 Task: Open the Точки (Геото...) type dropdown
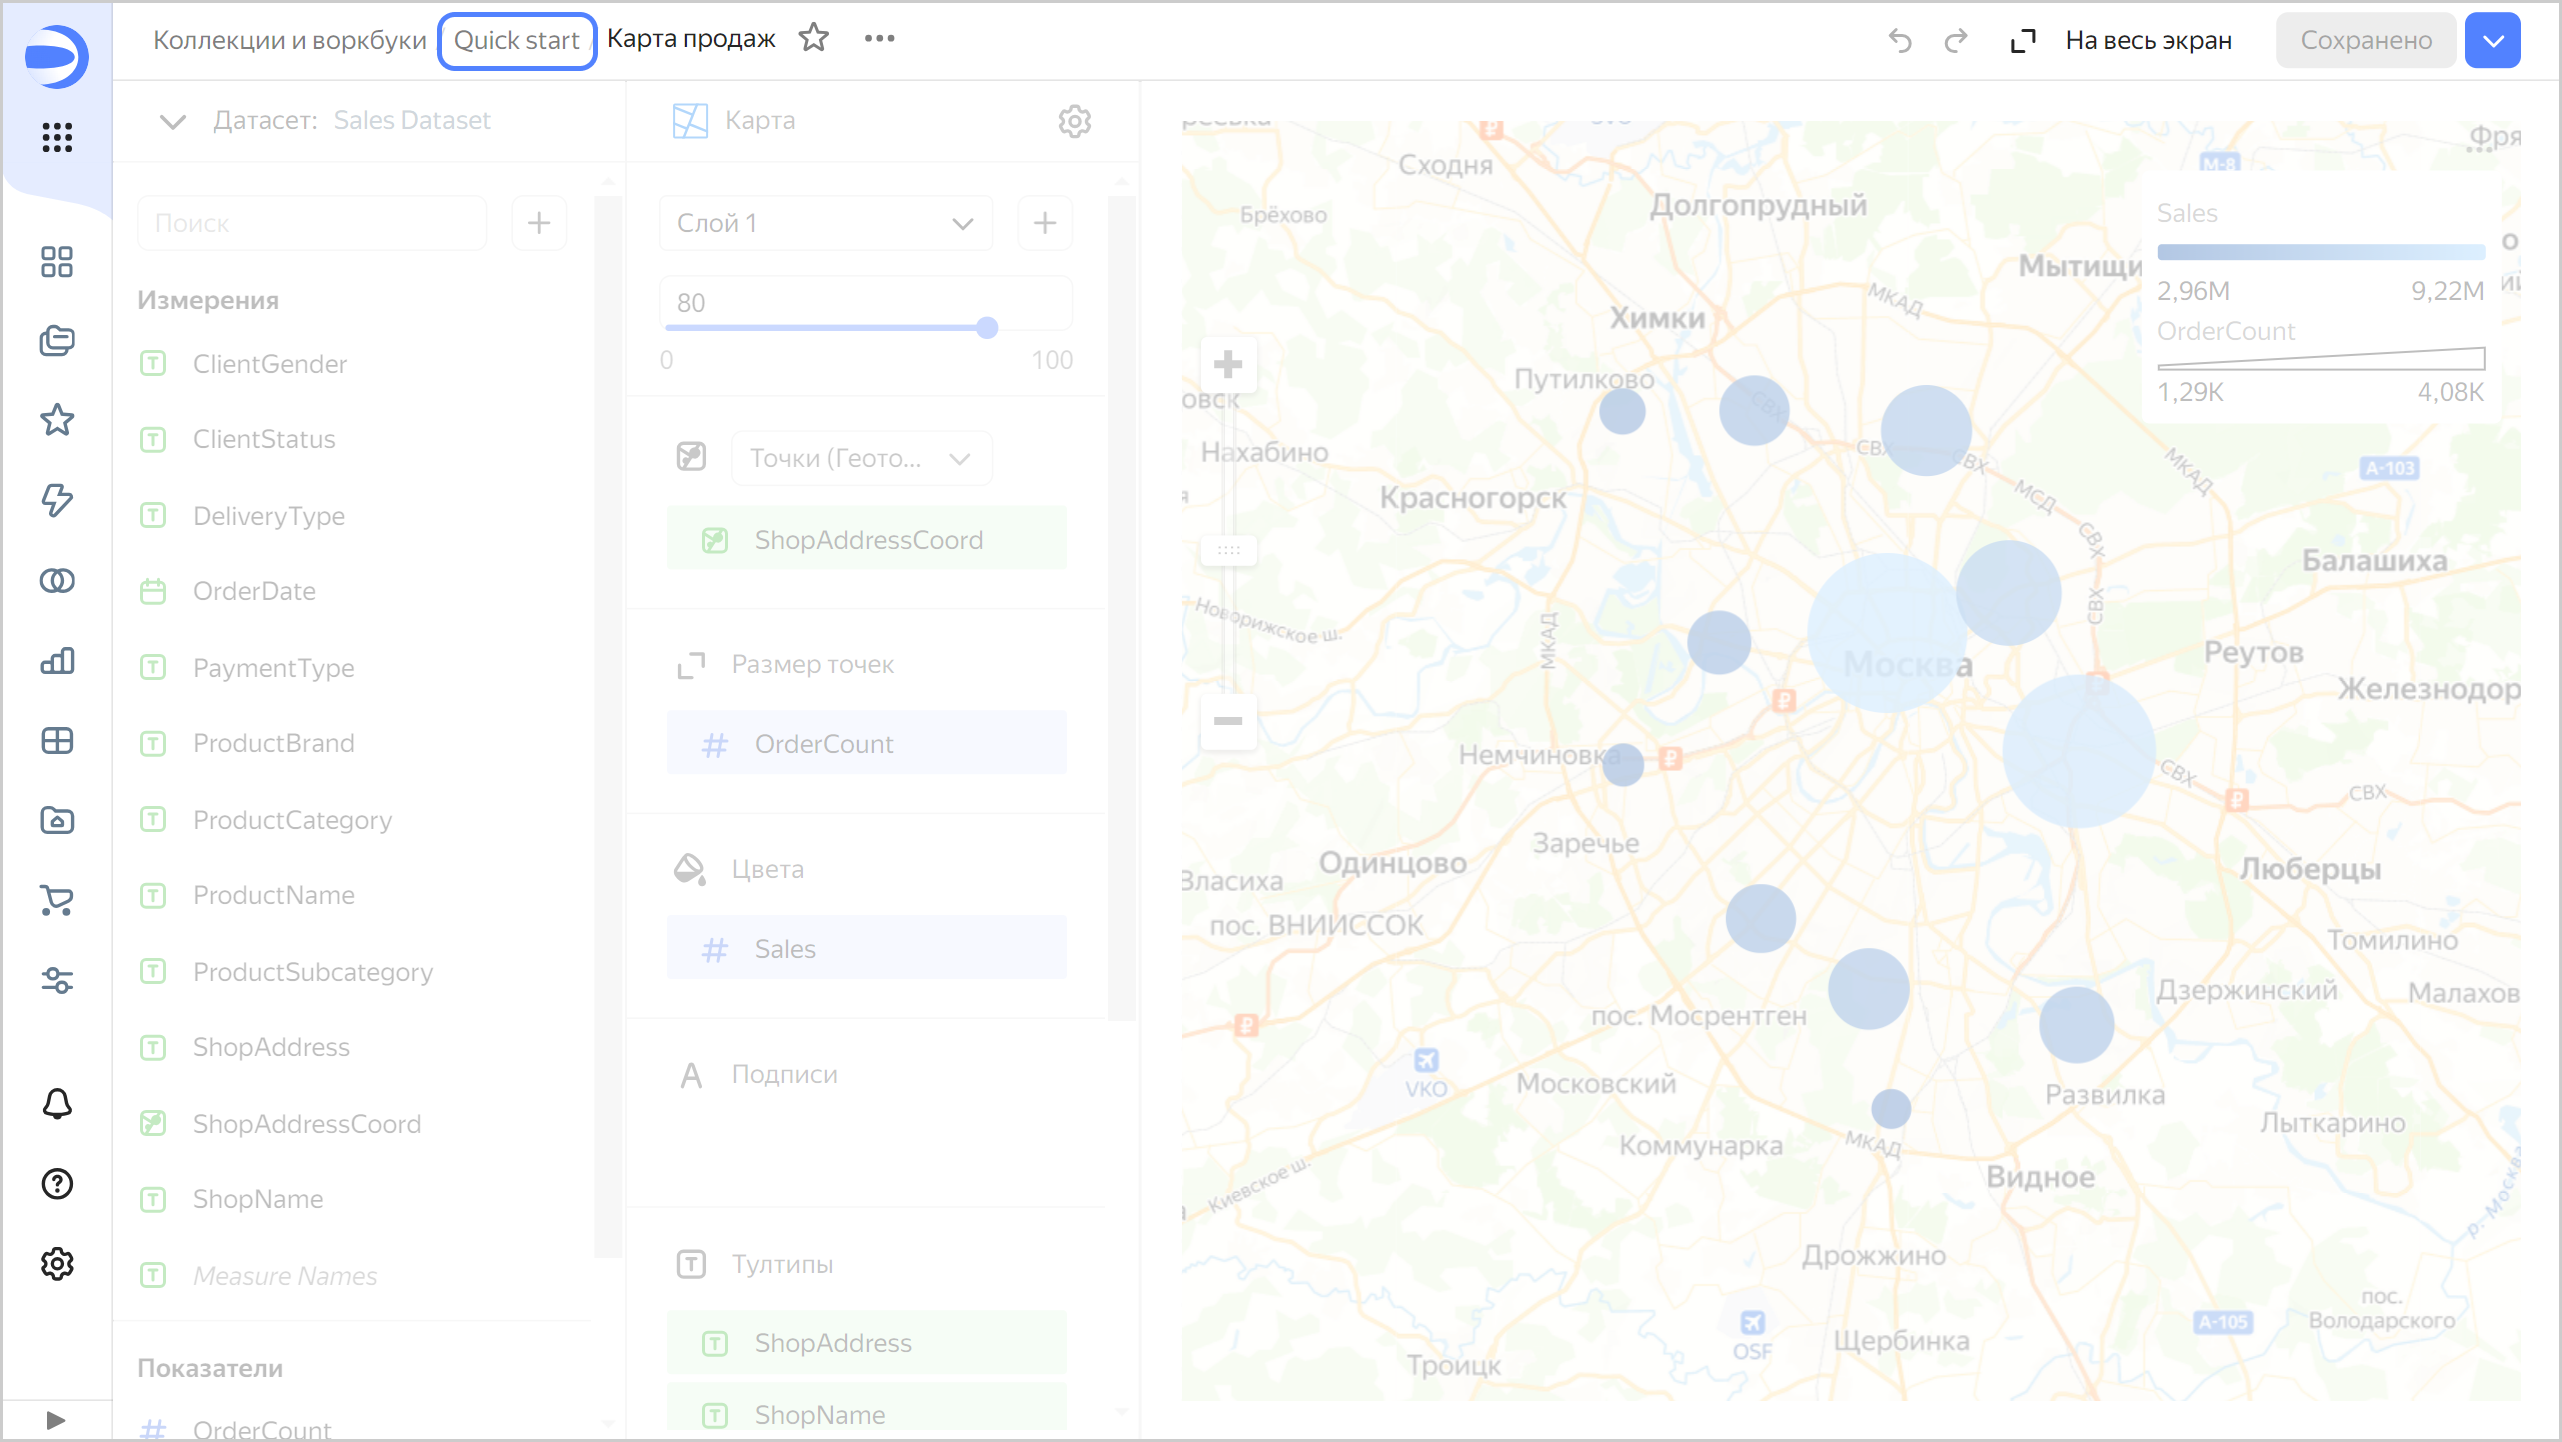(861, 458)
